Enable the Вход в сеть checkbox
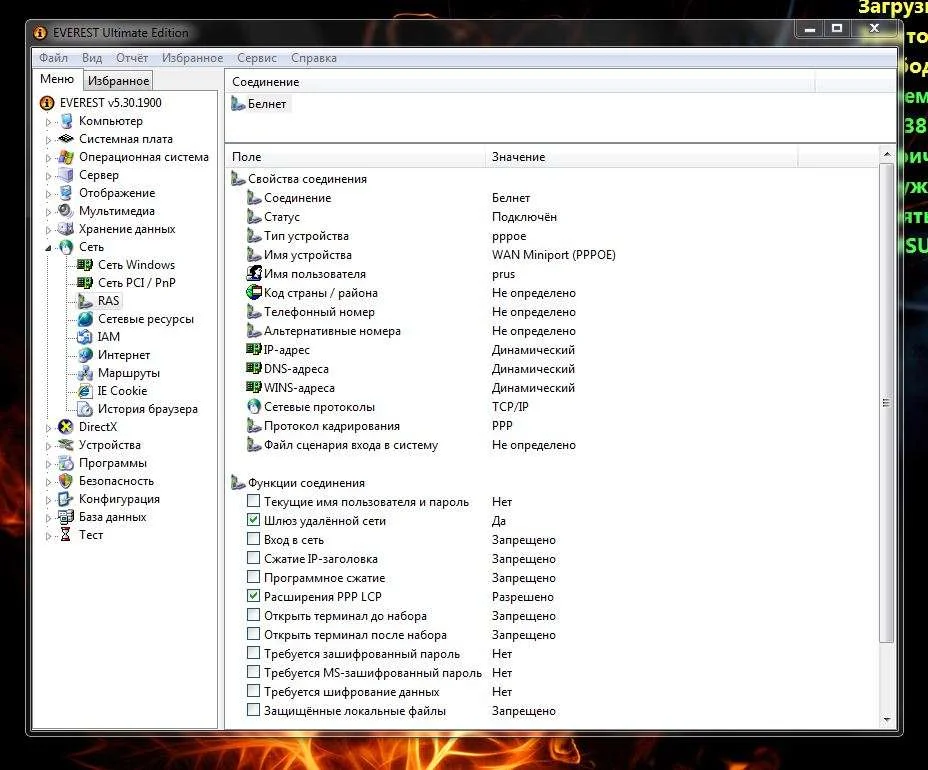The image size is (928, 770). pos(254,540)
